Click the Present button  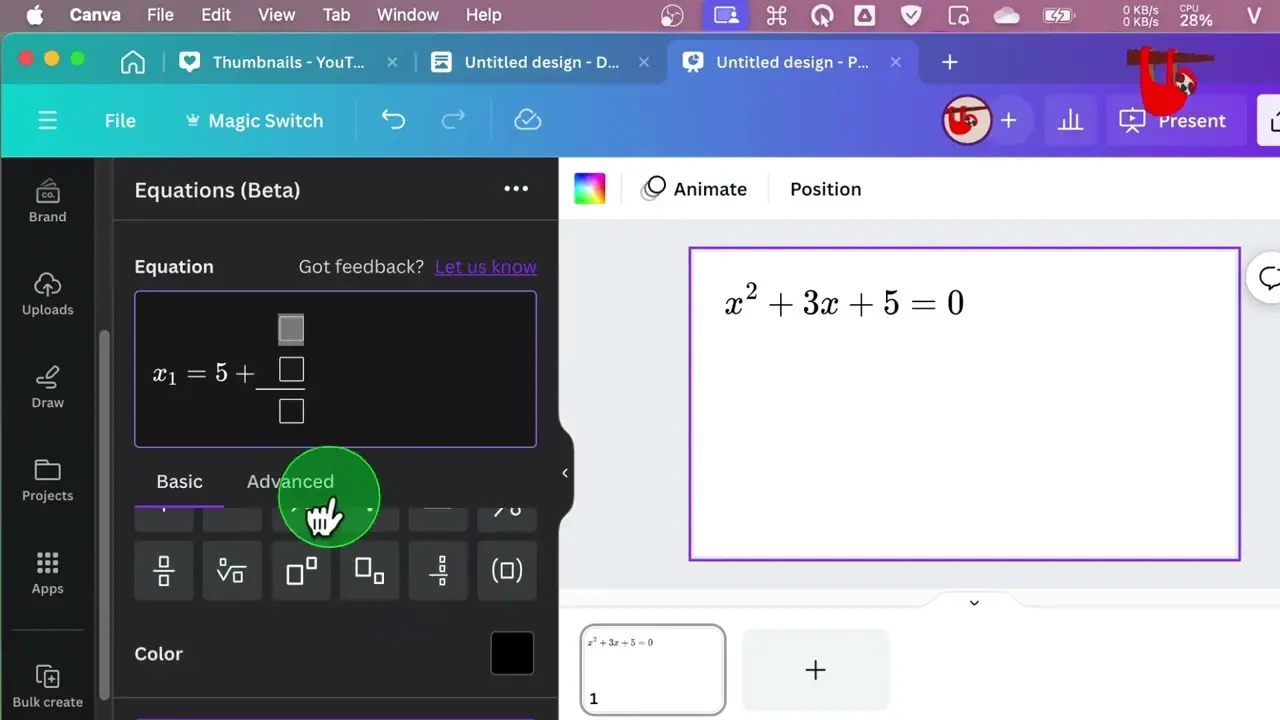click(x=1172, y=121)
